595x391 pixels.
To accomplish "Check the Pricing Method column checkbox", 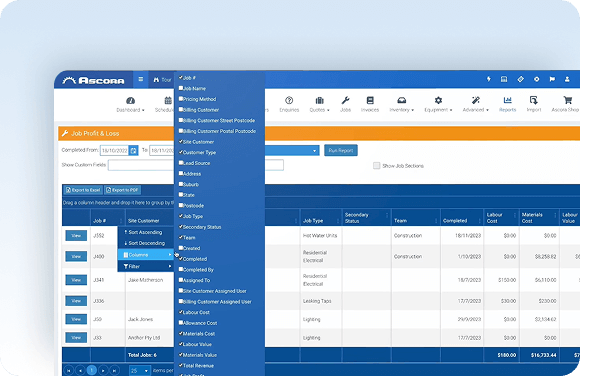I will pos(181,98).
